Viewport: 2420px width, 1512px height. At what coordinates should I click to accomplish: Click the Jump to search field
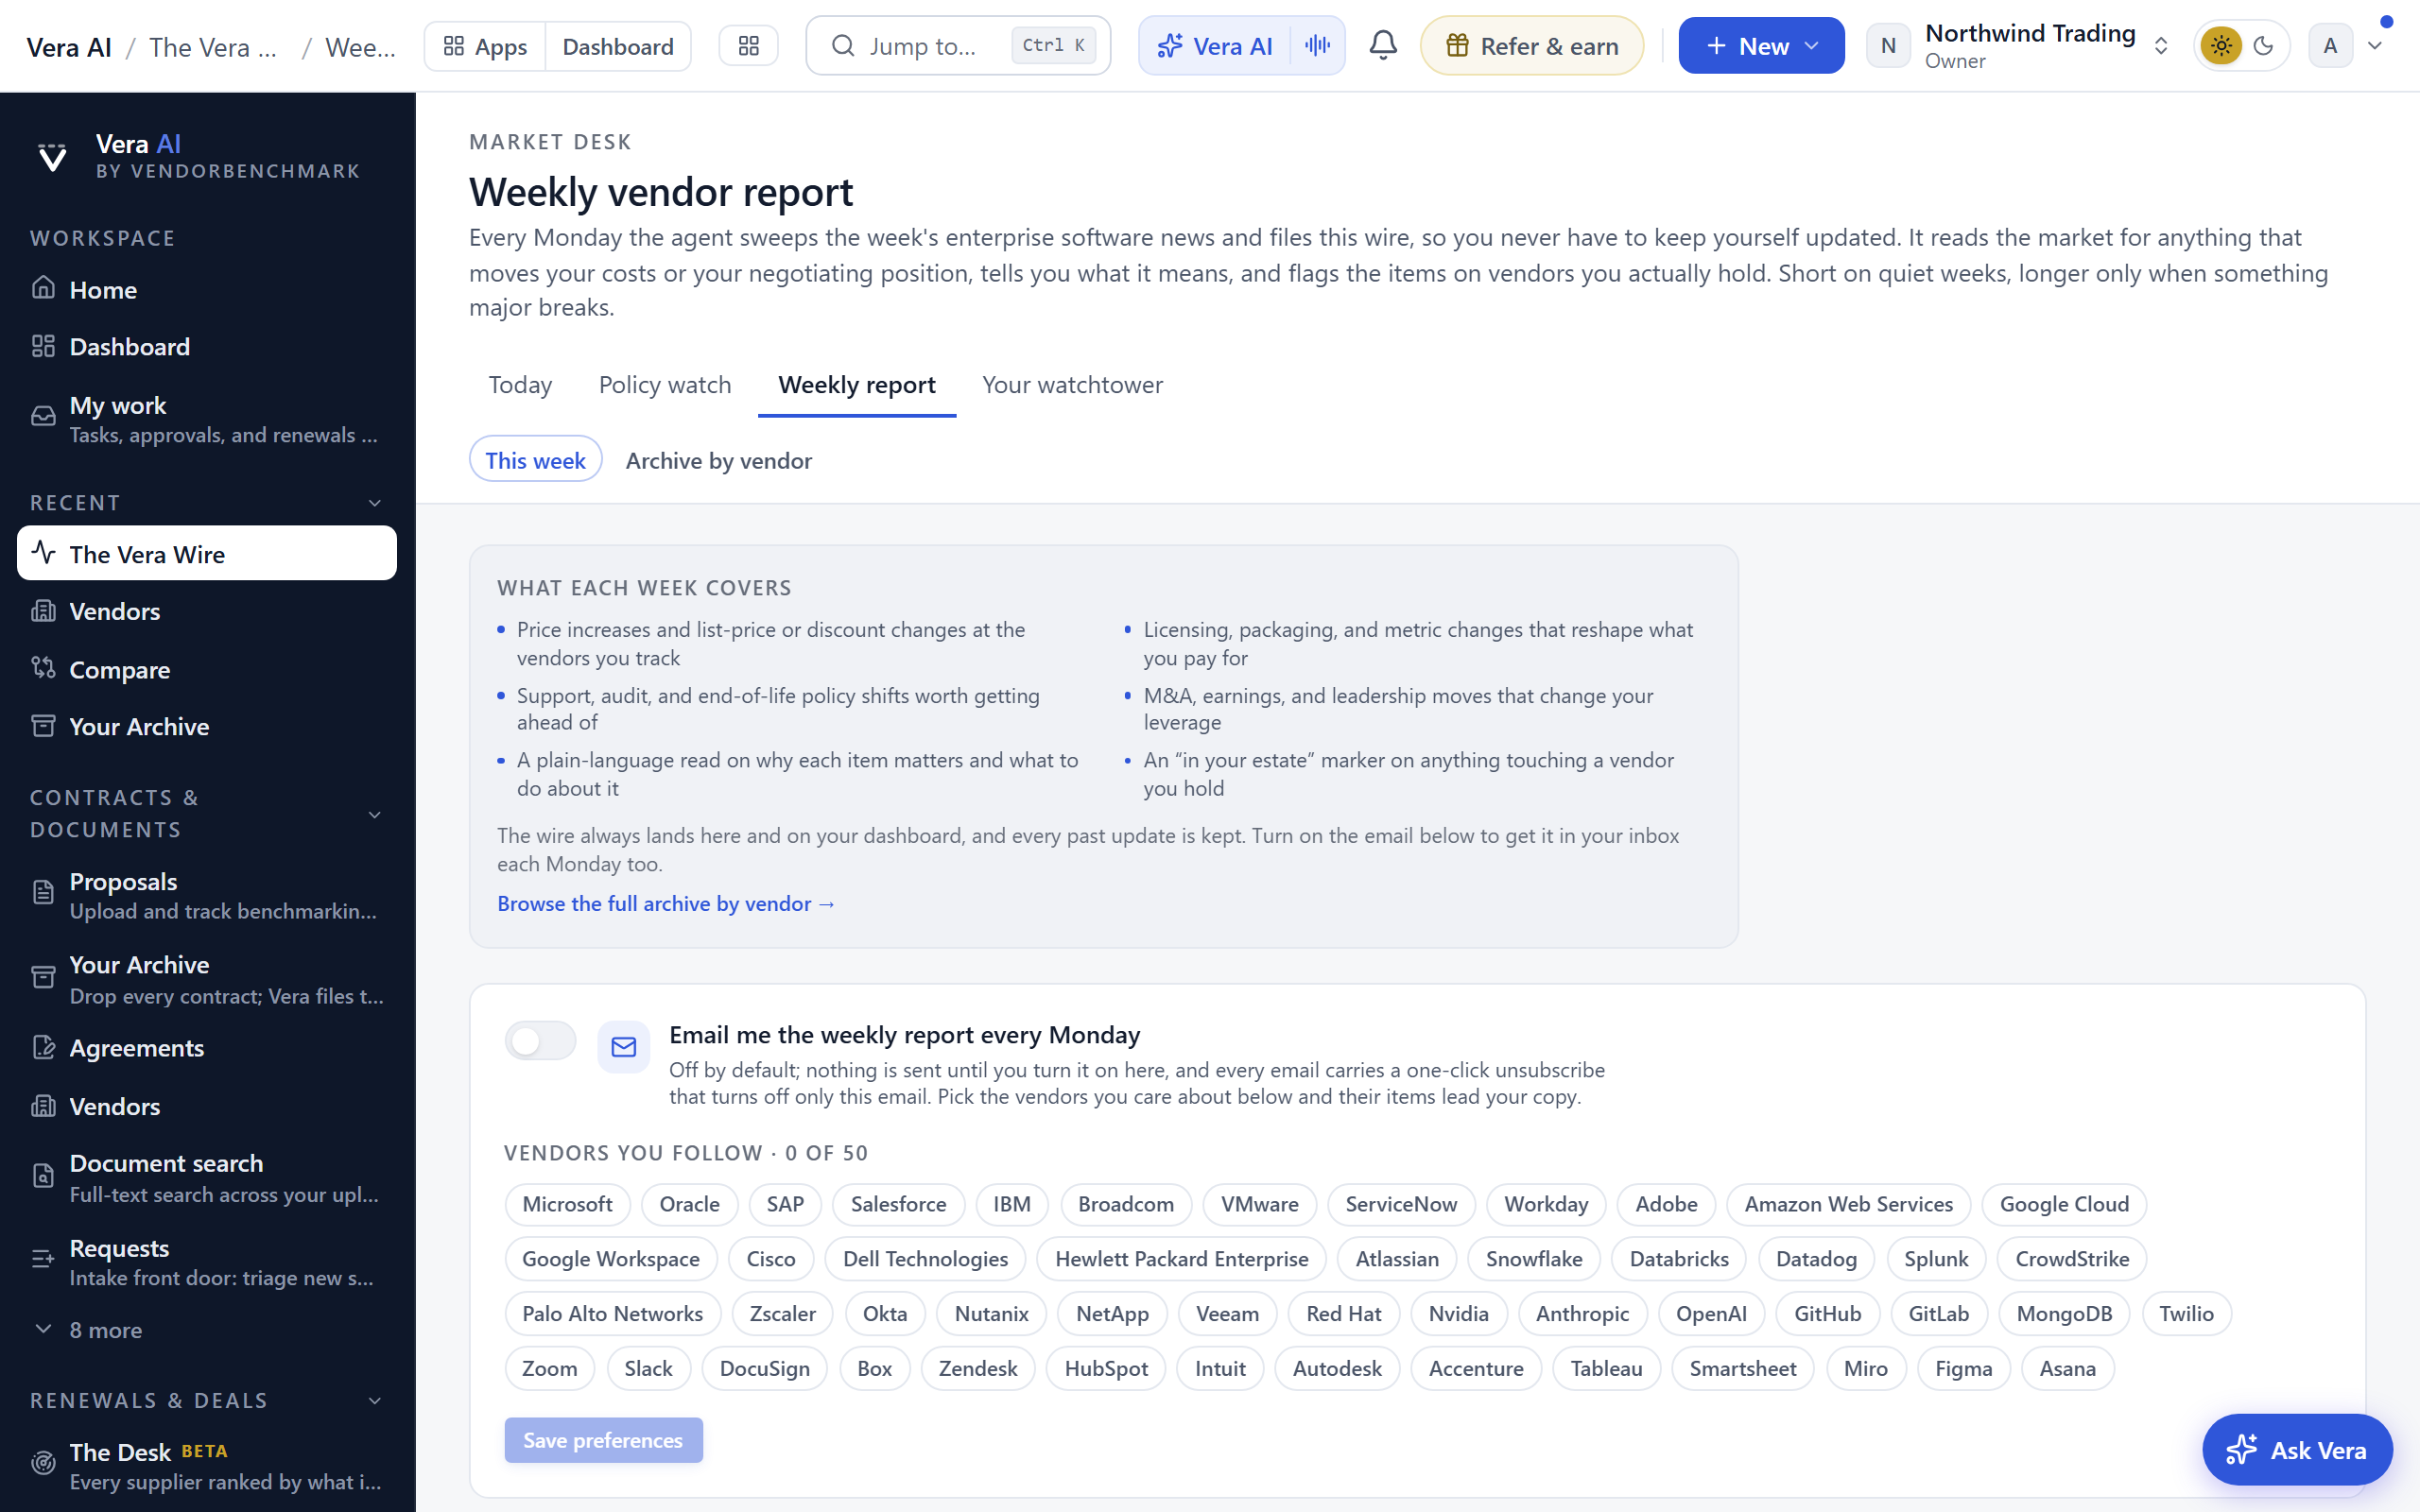pos(958,46)
